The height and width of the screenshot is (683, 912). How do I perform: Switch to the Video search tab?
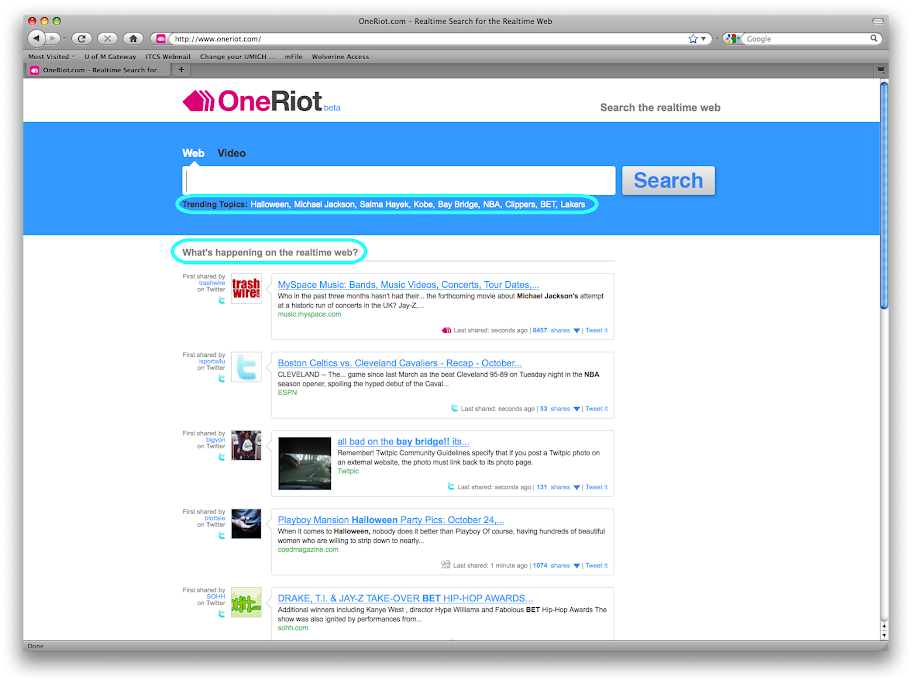pos(231,153)
